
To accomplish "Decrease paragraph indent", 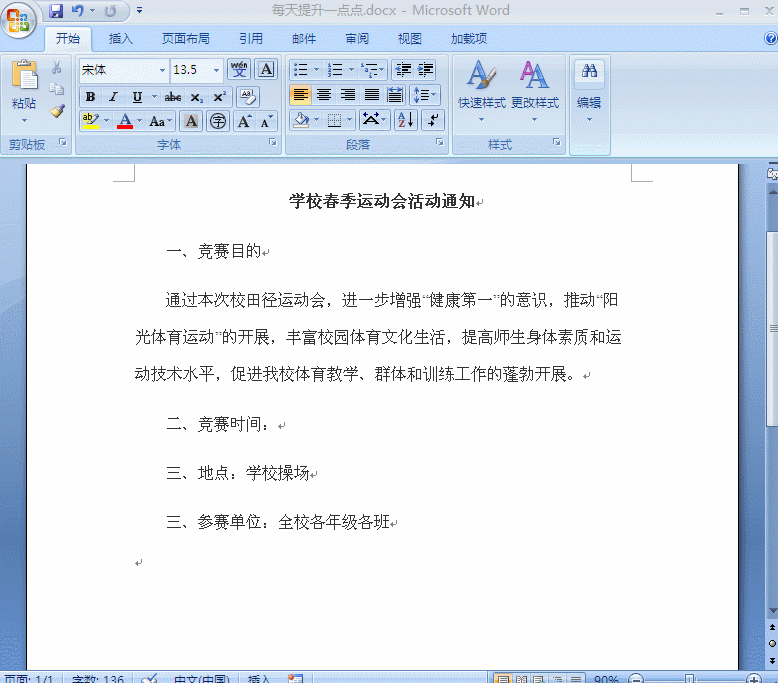I will pos(403,70).
